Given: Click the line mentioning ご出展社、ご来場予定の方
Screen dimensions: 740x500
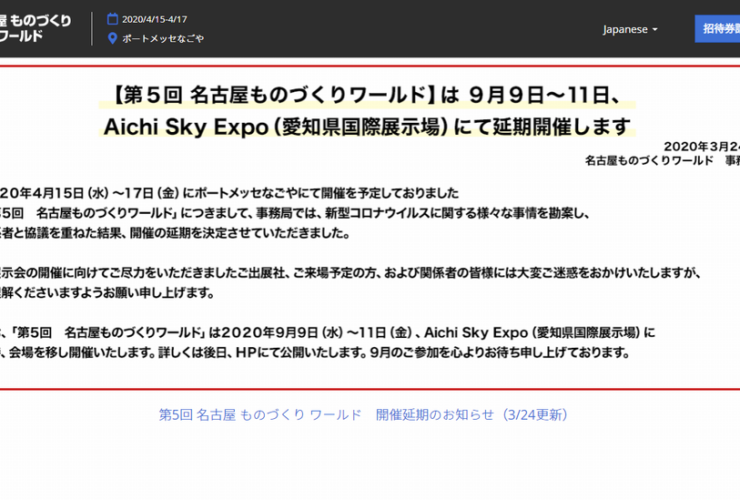Looking at the screenshot, I should [351, 272].
